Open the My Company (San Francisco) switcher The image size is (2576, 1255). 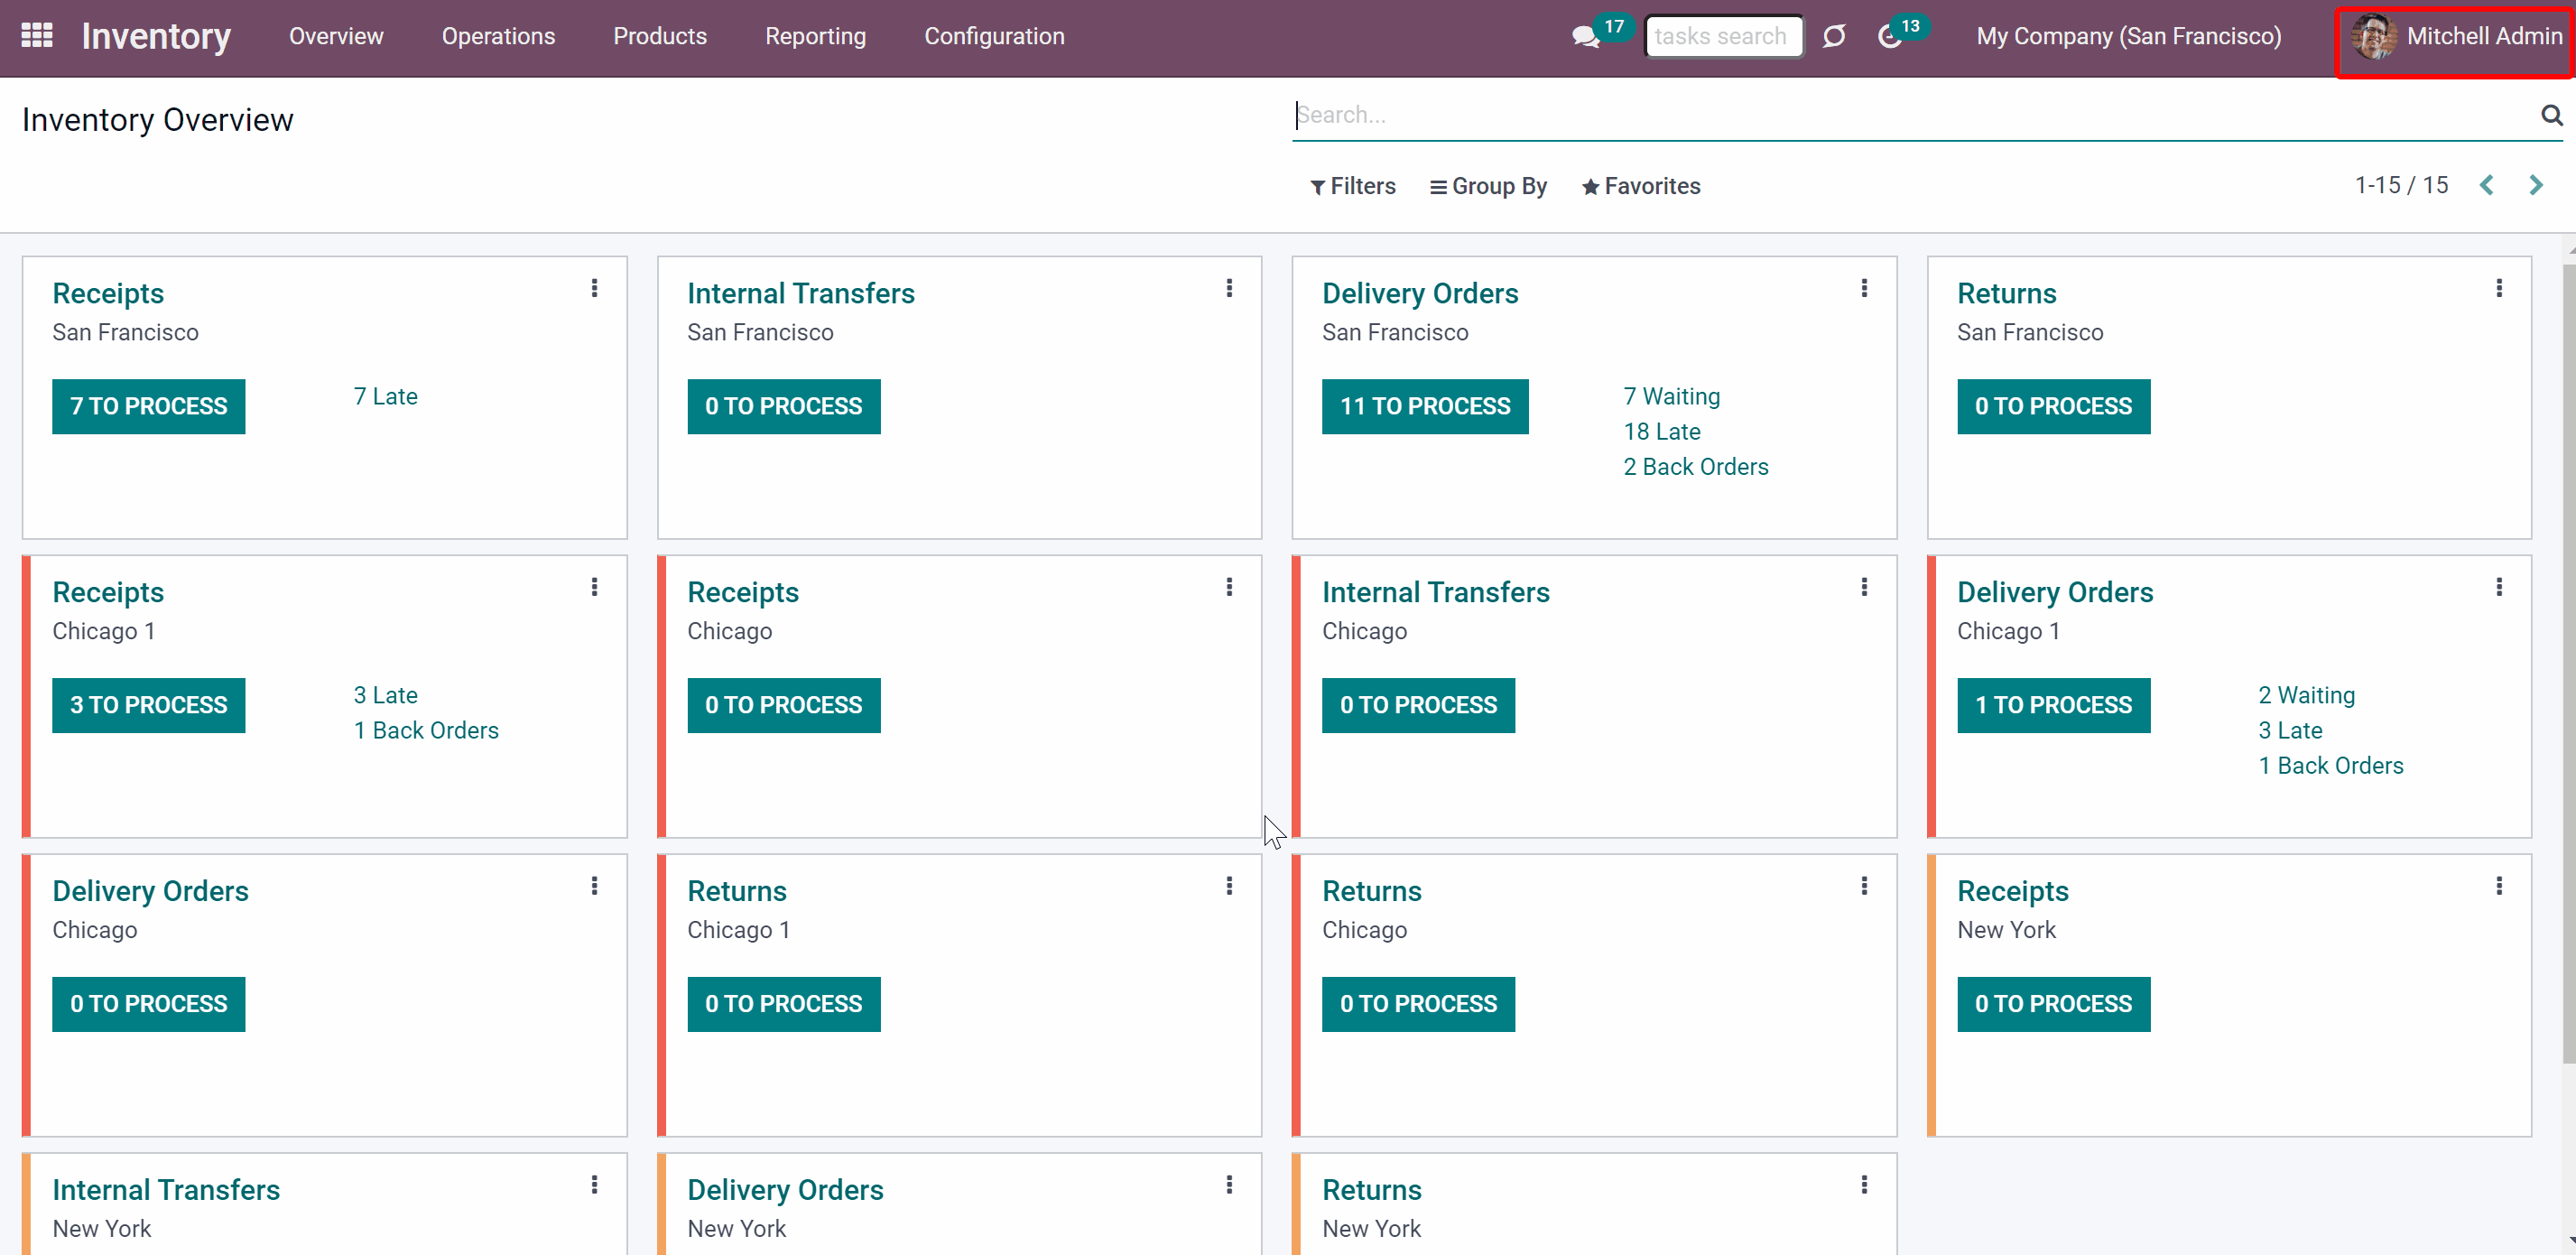click(2129, 36)
